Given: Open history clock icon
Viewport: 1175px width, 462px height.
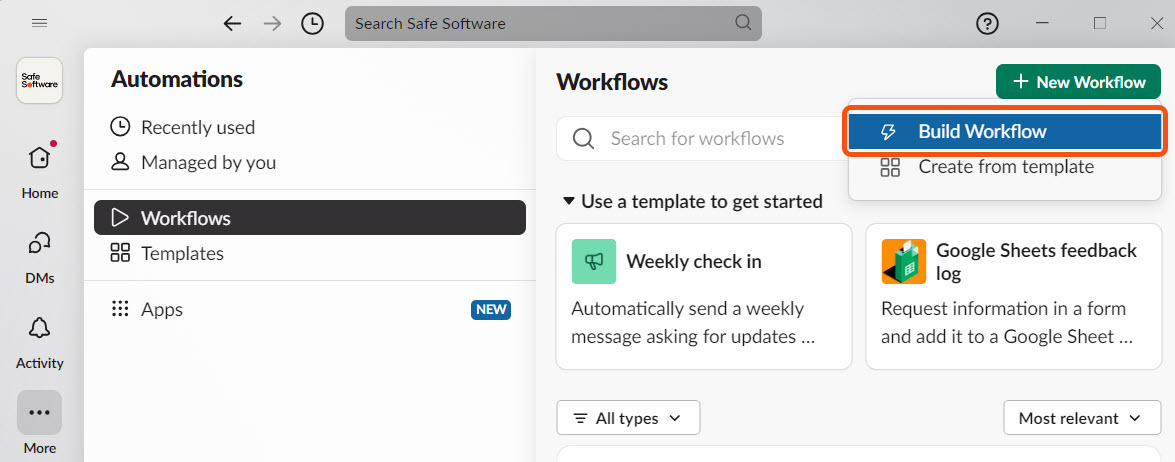Looking at the screenshot, I should point(312,24).
